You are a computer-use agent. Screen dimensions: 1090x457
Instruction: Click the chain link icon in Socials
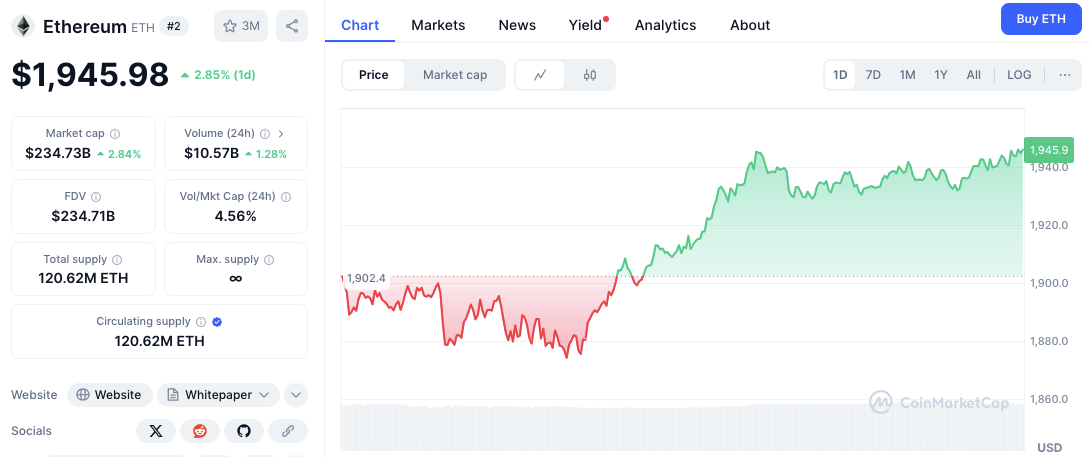coord(287,431)
